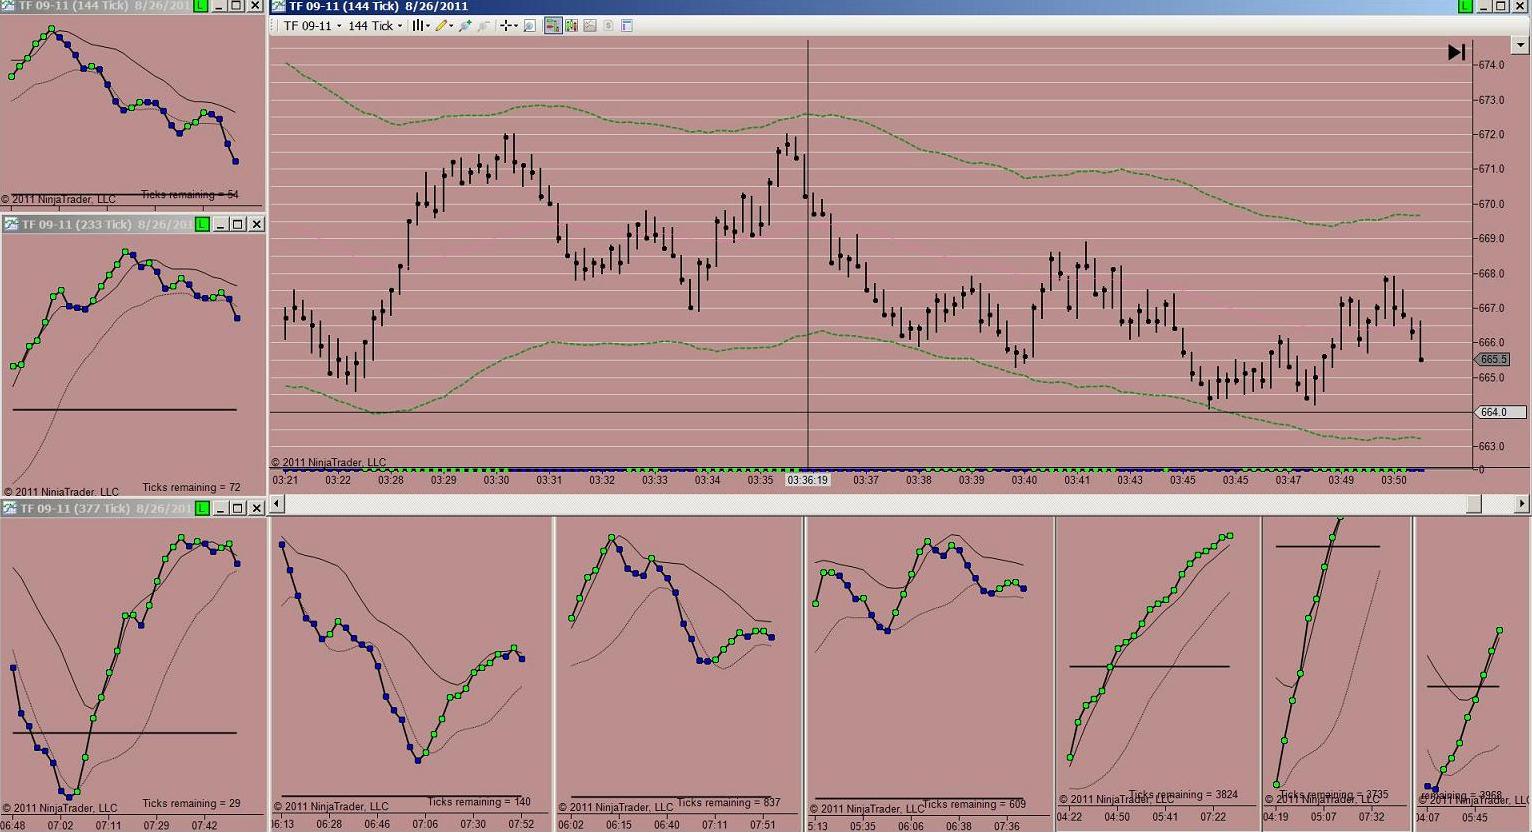1532x834 pixels.
Task: Click the 03:36:19 crosshair time label
Action: [808, 480]
